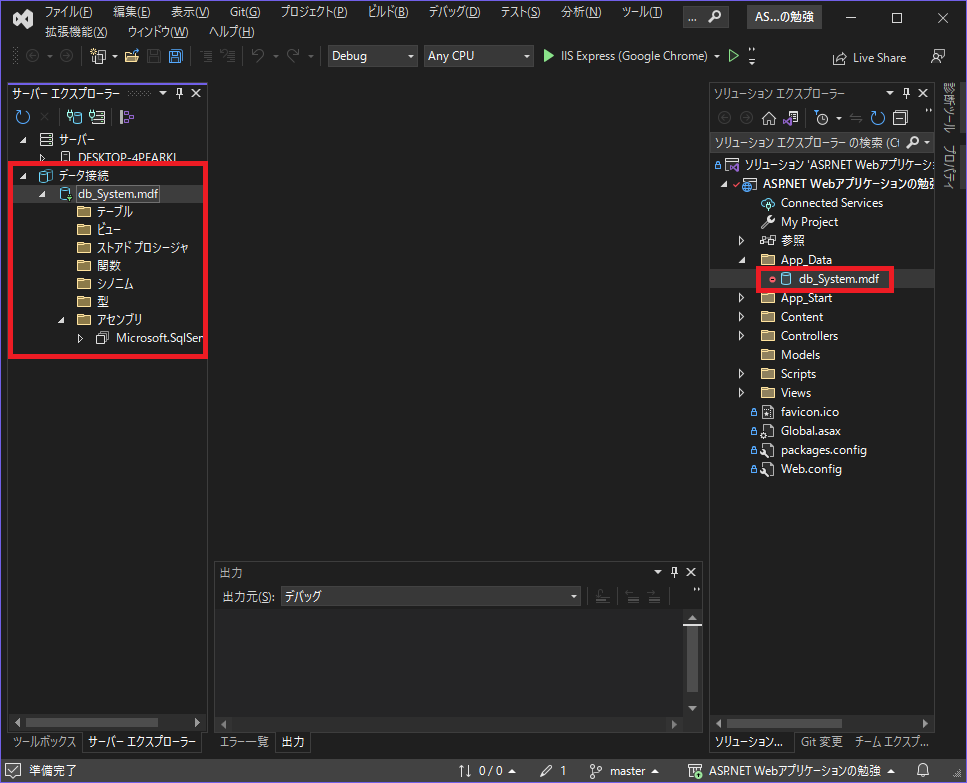Open the Any CPU platform dropdown
This screenshot has height=783, width=967.
pyautogui.click(x=479, y=56)
